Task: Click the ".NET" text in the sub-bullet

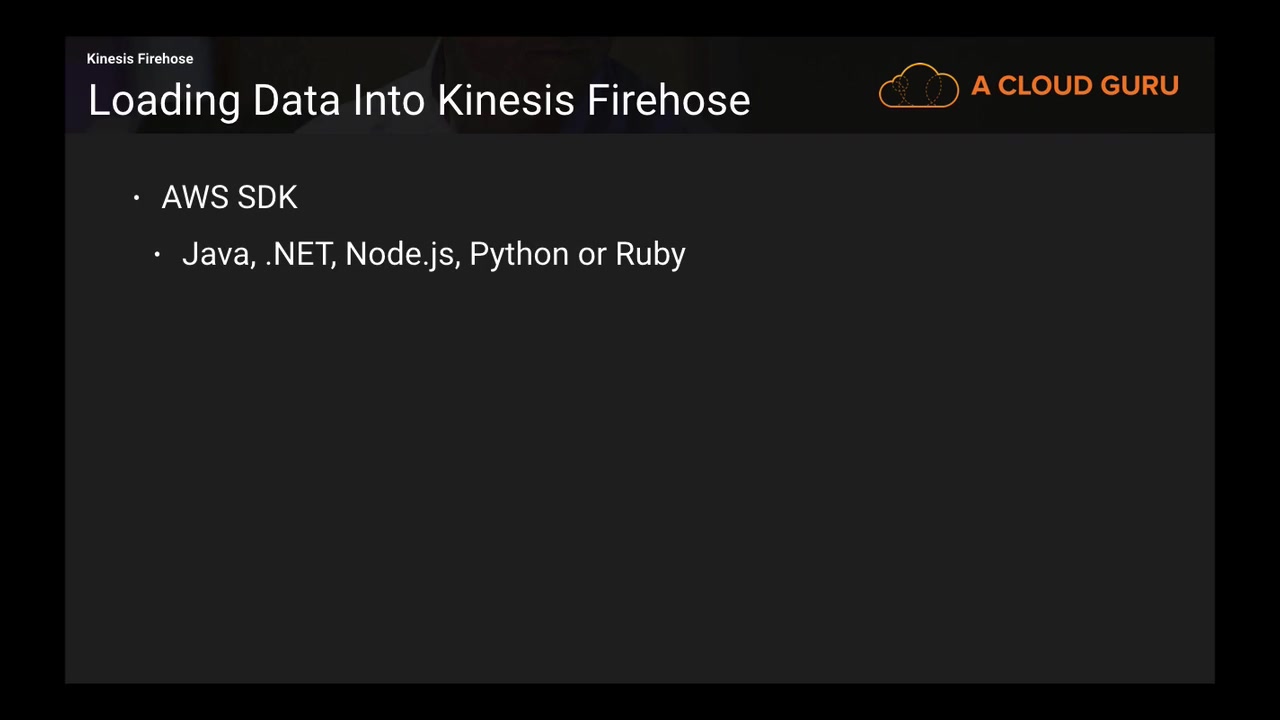Action: click(299, 254)
